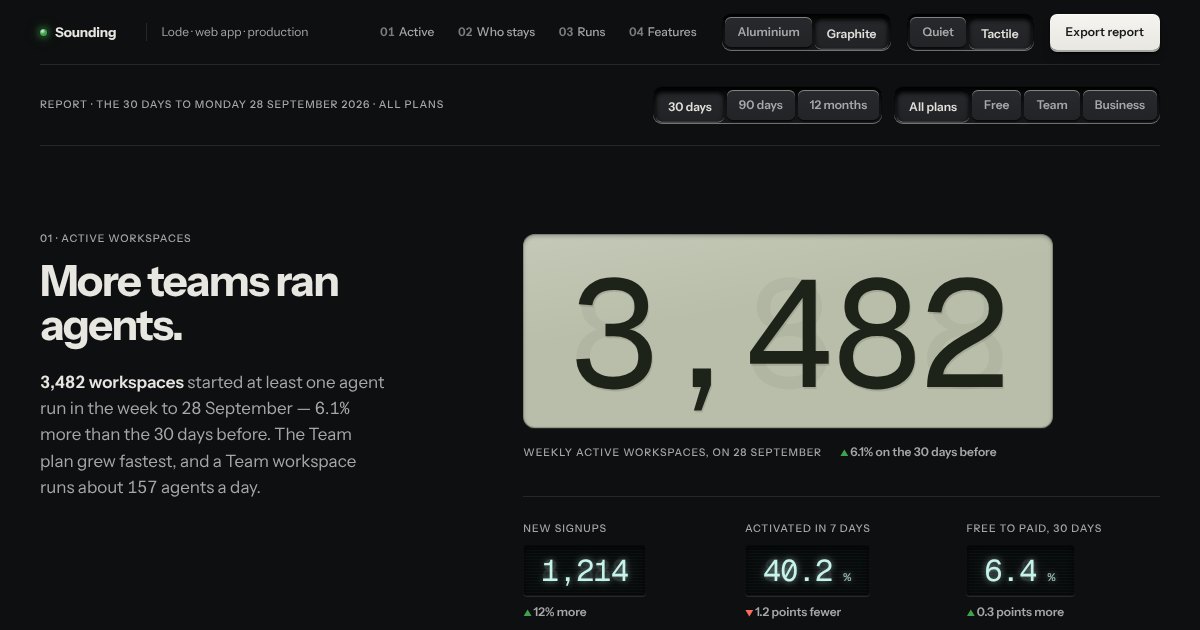Switch theme to Graphite

pos(851,33)
